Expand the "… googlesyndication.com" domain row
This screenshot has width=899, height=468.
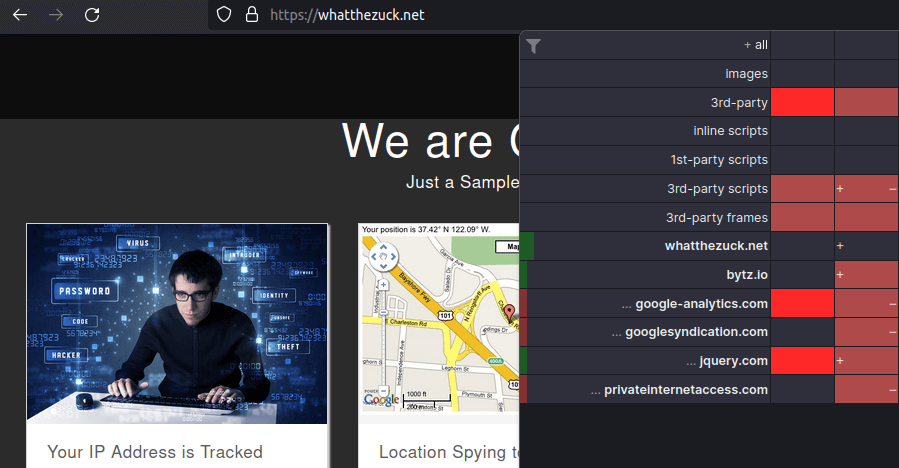coord(695,332)
